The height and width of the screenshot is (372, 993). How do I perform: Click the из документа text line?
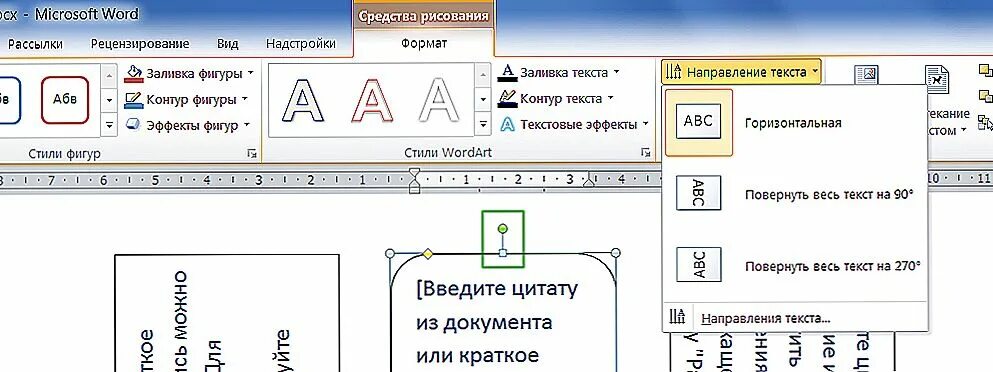484,322
